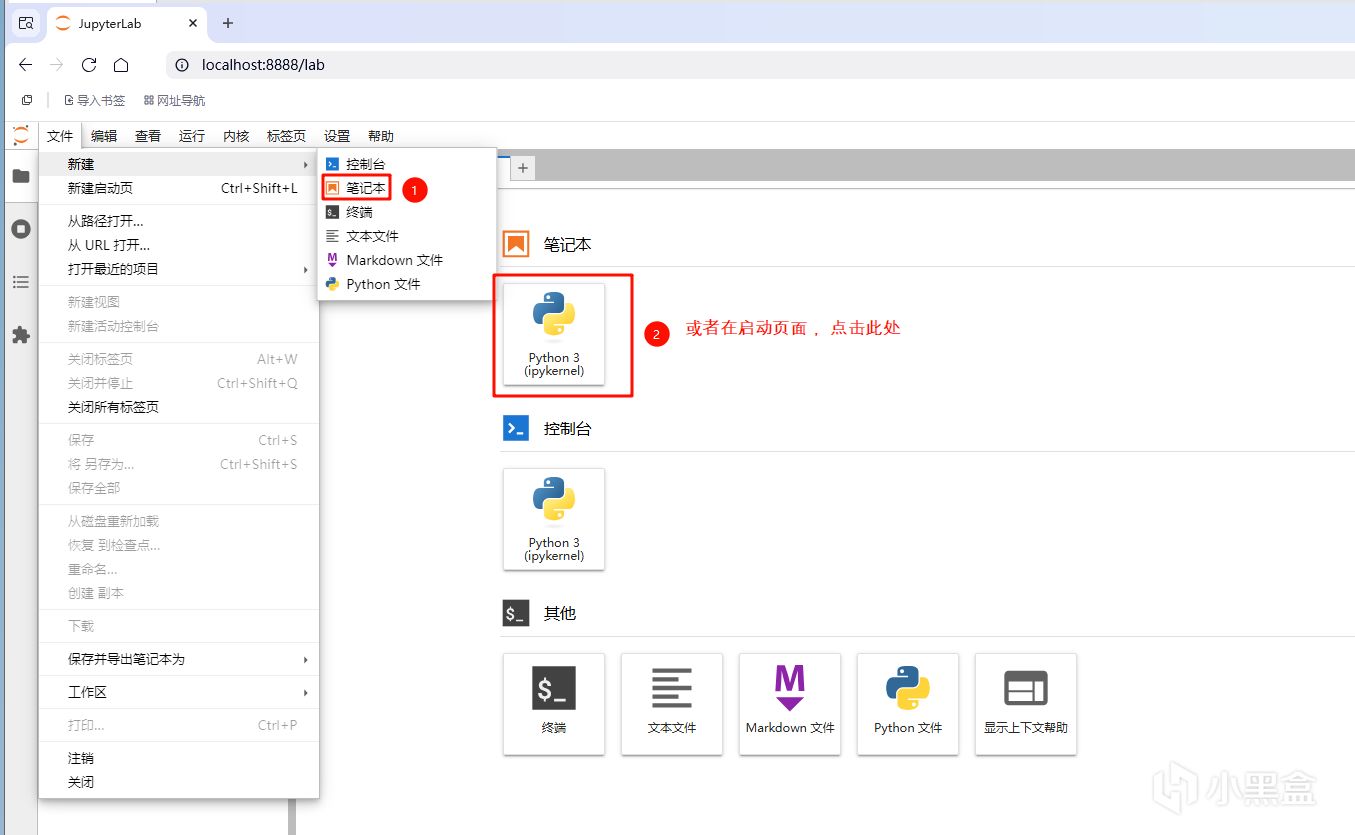Reload the page with the refresh icon
1355x835 pixels.
point(89,65)
